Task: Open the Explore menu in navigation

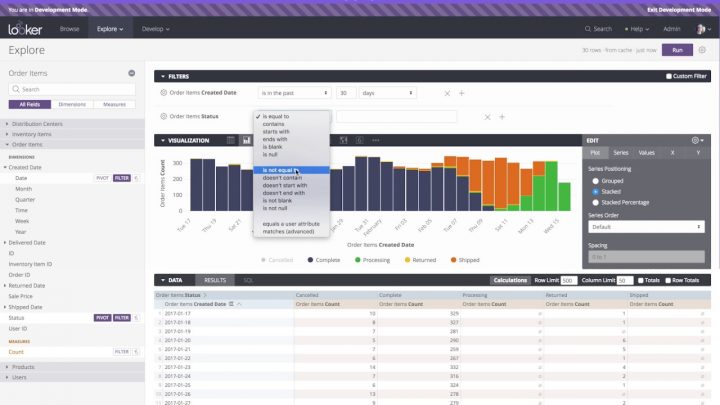Action: click(x=110, y=29)
